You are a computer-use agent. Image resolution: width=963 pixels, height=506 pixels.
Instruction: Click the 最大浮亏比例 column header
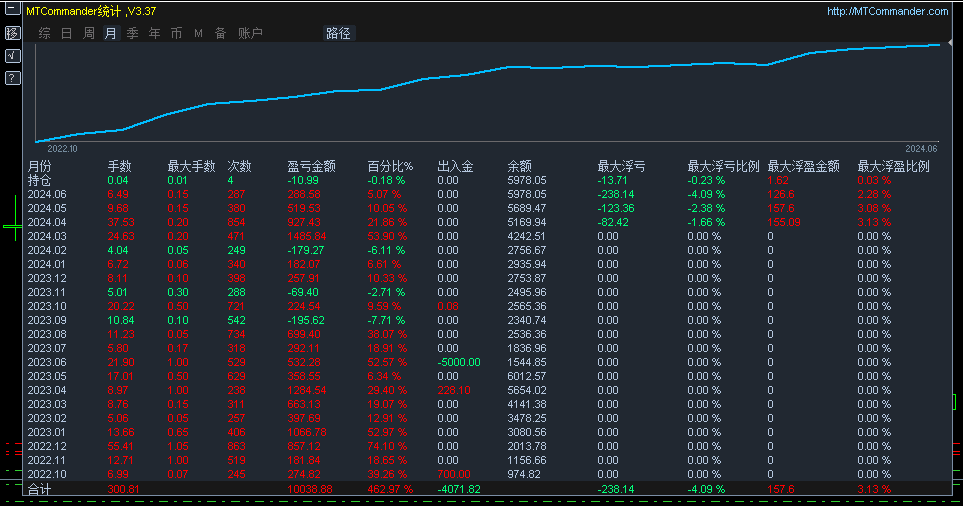[x=723, y=166]
